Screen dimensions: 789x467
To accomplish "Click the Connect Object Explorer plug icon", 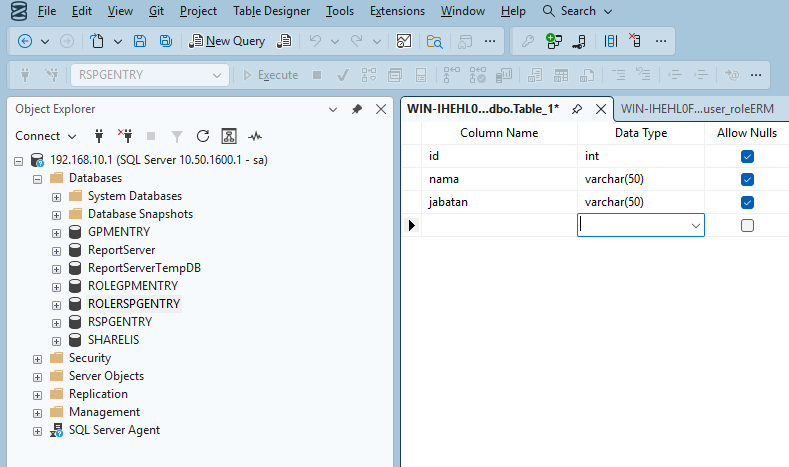I will click(99, 136).
